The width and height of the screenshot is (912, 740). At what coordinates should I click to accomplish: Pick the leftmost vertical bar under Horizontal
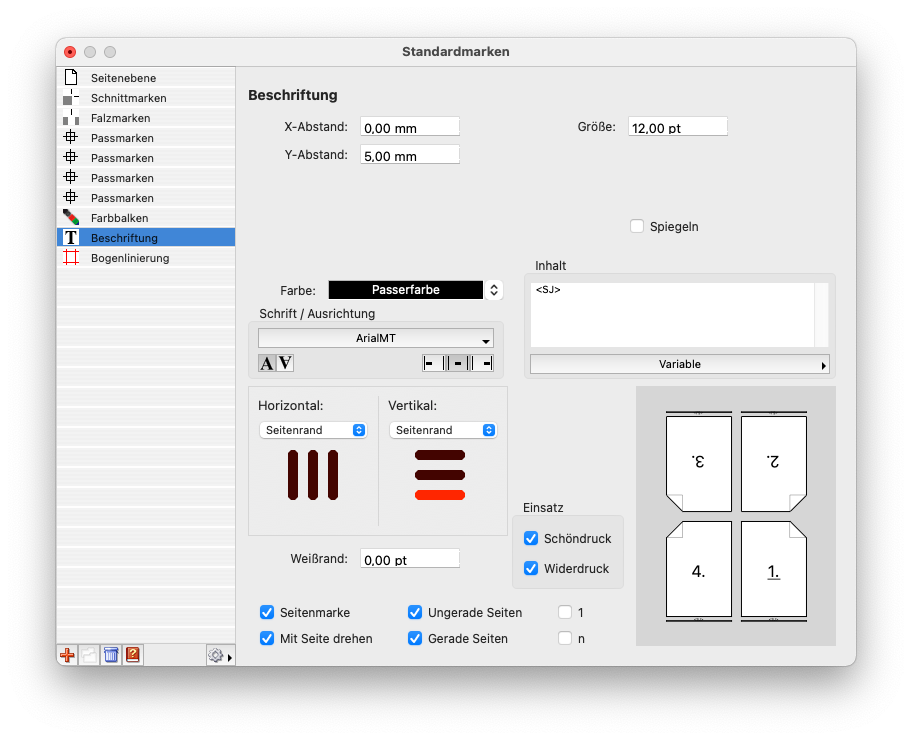[x=293, y=475]
